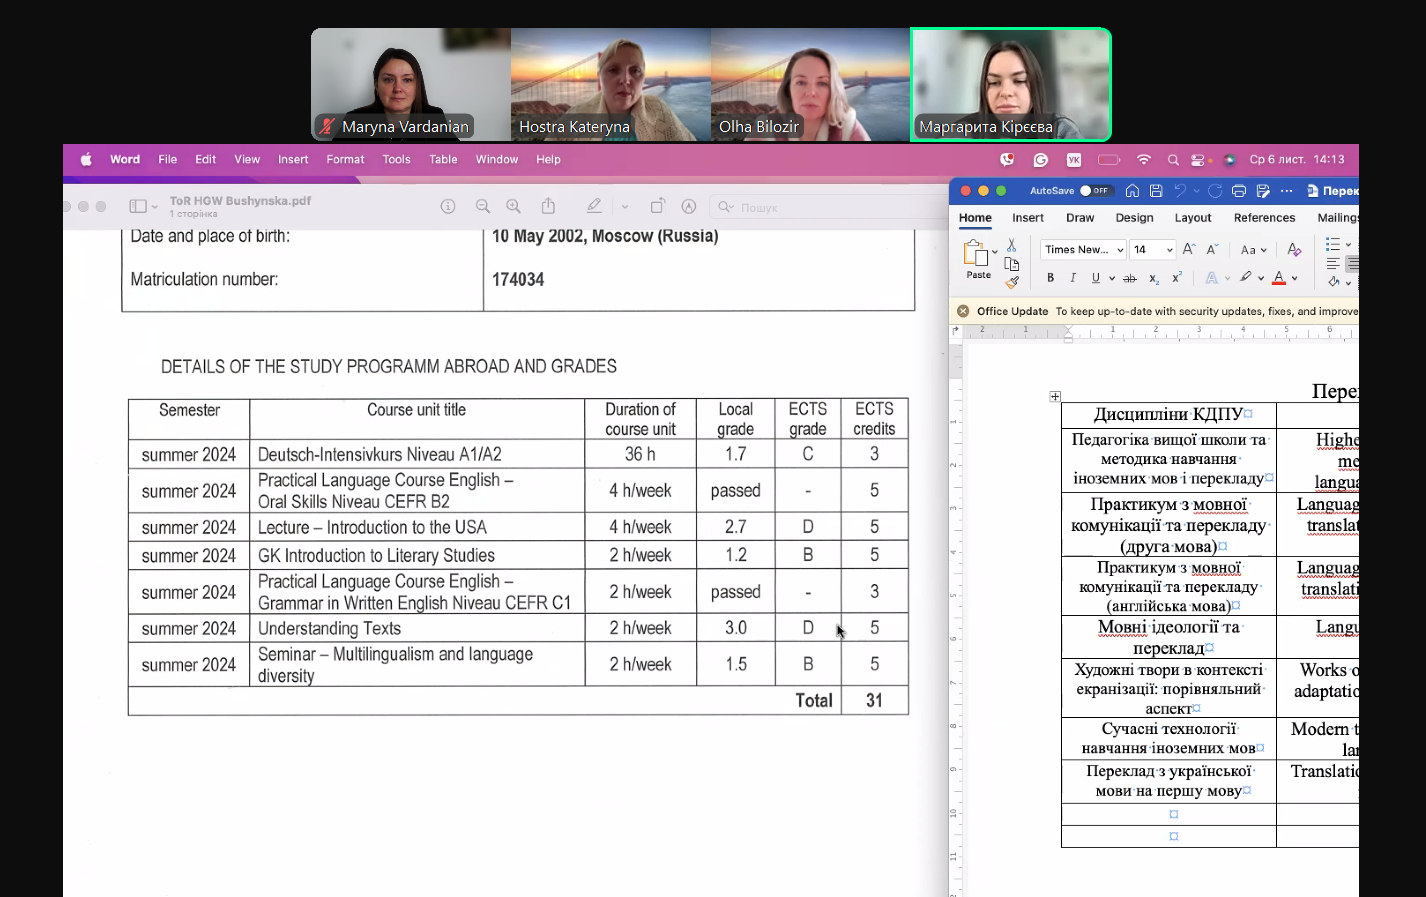Click the bullets list icon
Image resolution: width=1426 pixels, height=897 pixels.
1333,244
